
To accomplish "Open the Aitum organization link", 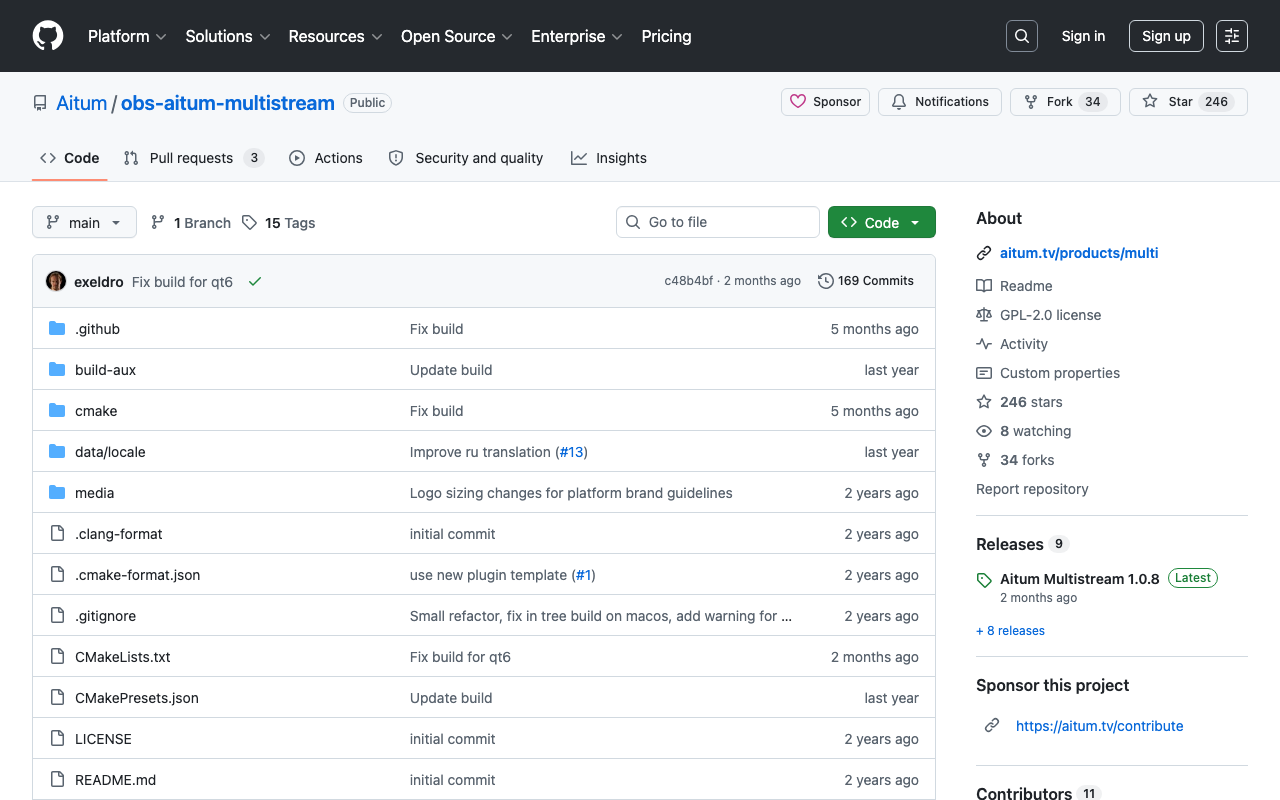I will pyautogui.click(x=82, y=103).
